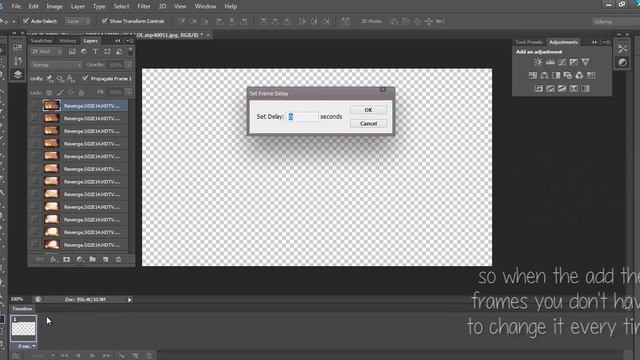
Task: Click the Set Delay input field
Action: tap(302, 117)
